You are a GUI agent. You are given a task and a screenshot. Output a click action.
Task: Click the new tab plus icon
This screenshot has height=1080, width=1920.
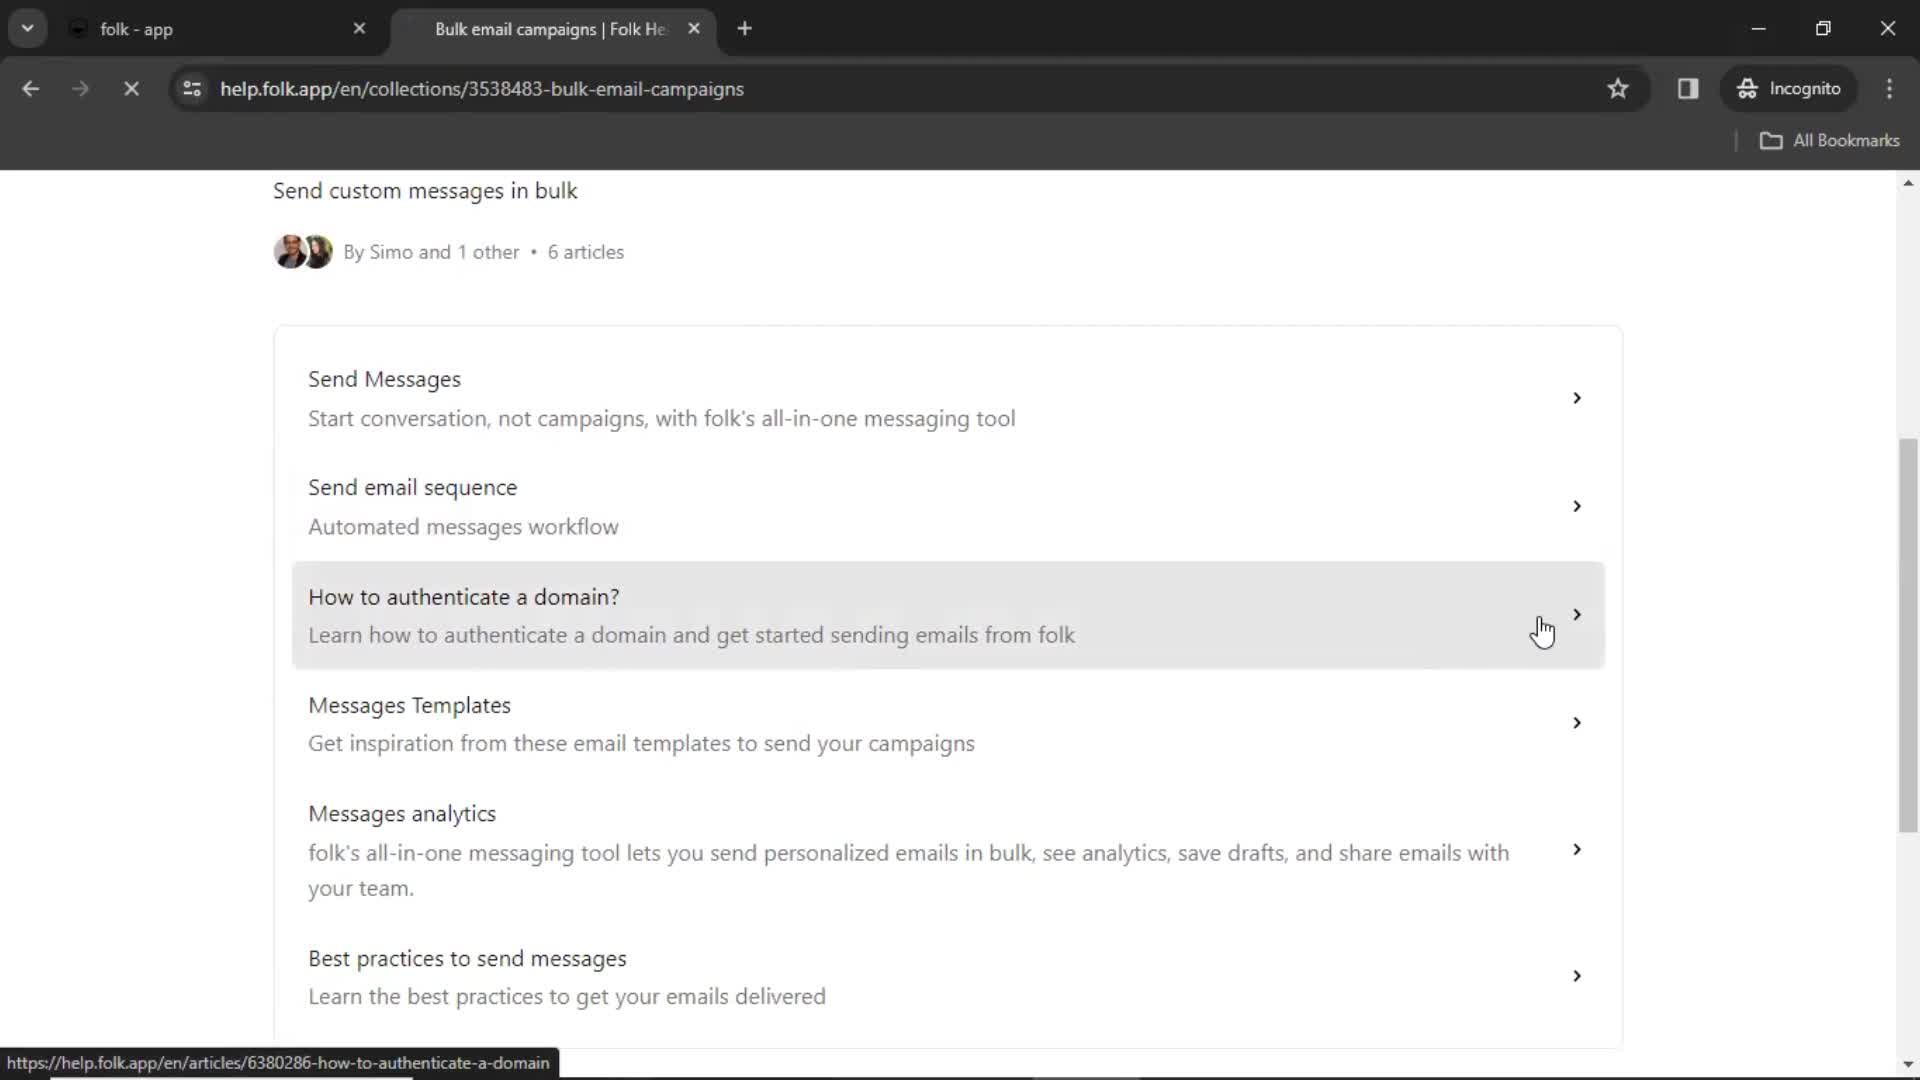pos(745,29)
